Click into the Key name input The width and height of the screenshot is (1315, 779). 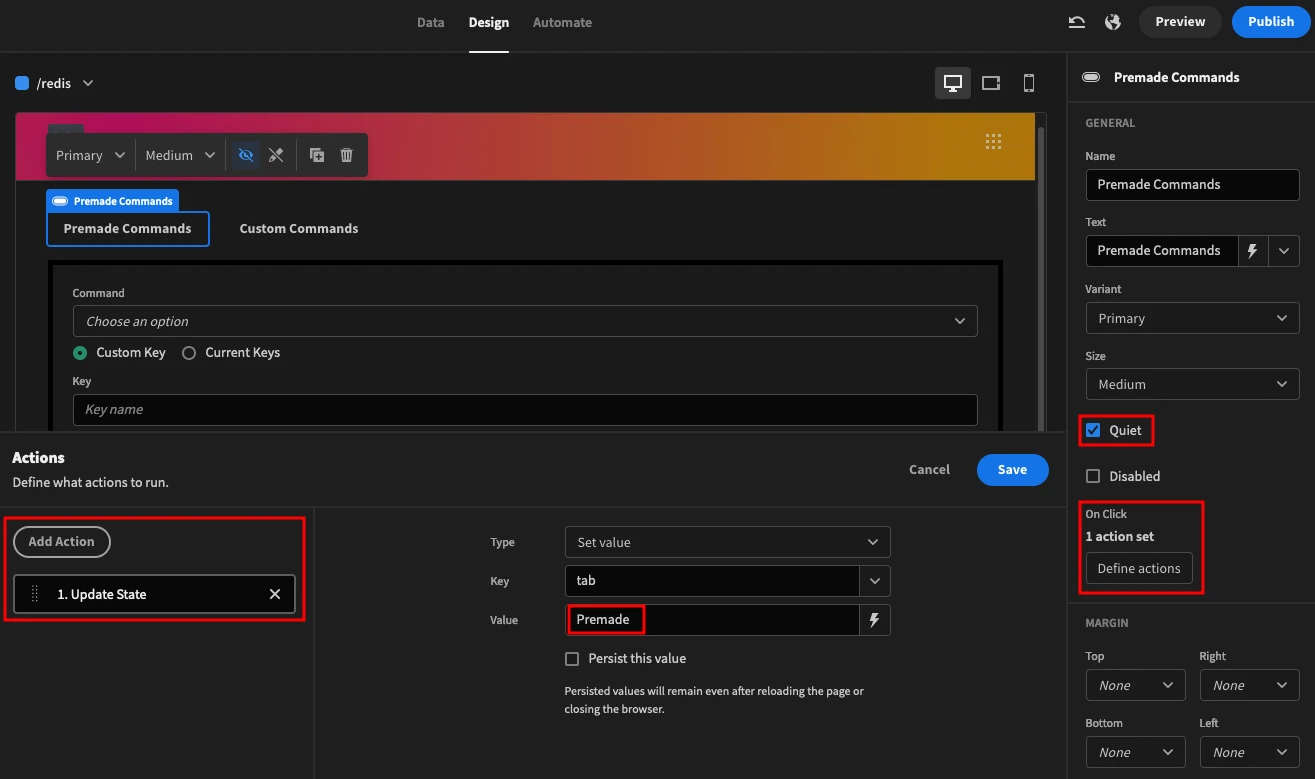coord(525,409)
